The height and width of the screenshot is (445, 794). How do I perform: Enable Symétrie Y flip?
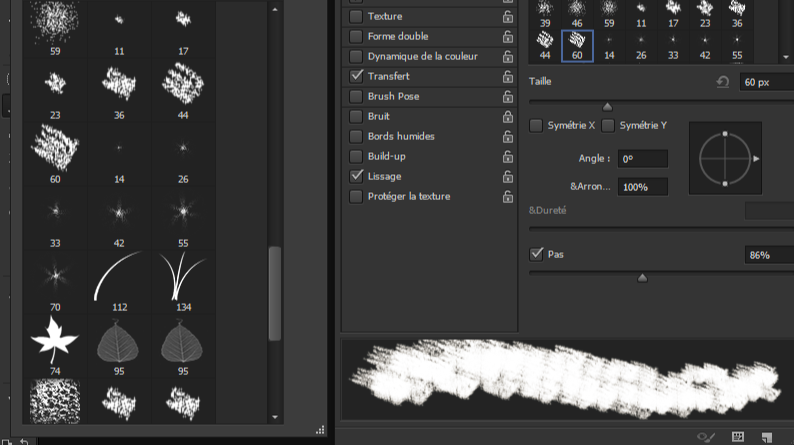[608, 126]
